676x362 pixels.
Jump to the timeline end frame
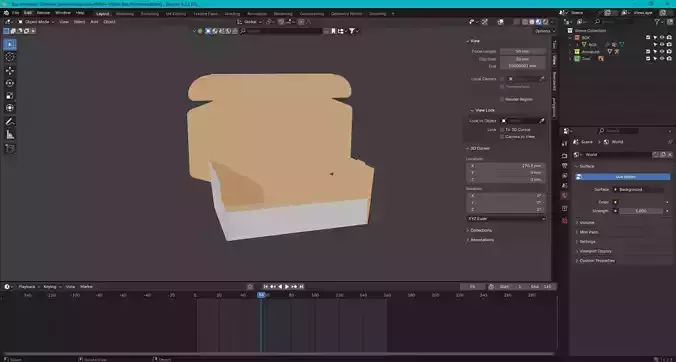301,287
